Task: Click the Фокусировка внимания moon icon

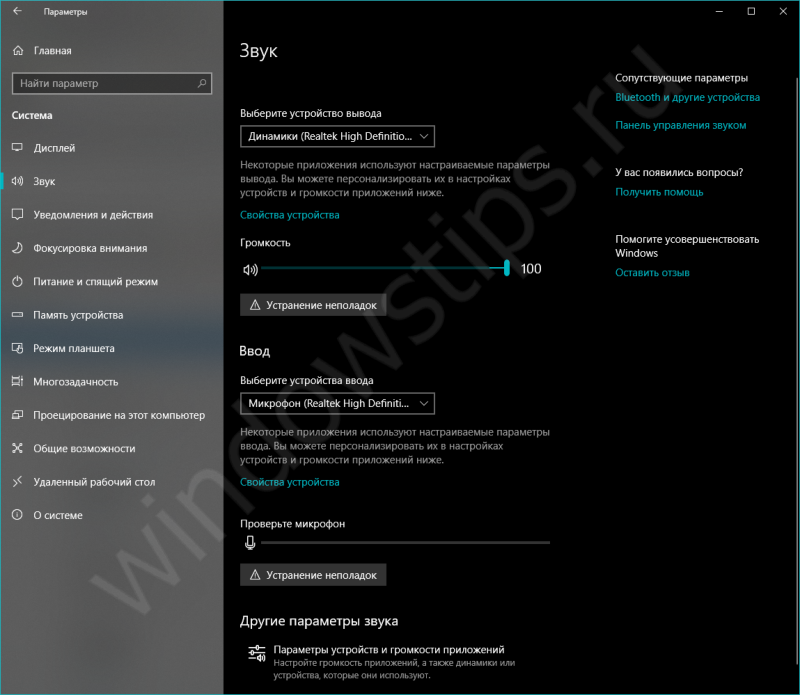Action: (x=17, y=248)
